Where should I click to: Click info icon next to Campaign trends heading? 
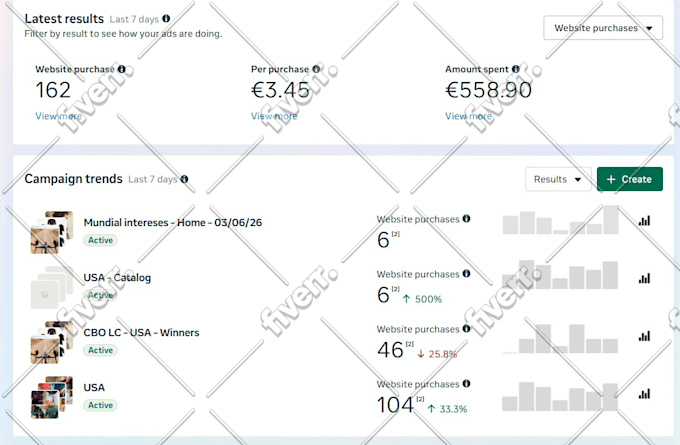(184, 179)
